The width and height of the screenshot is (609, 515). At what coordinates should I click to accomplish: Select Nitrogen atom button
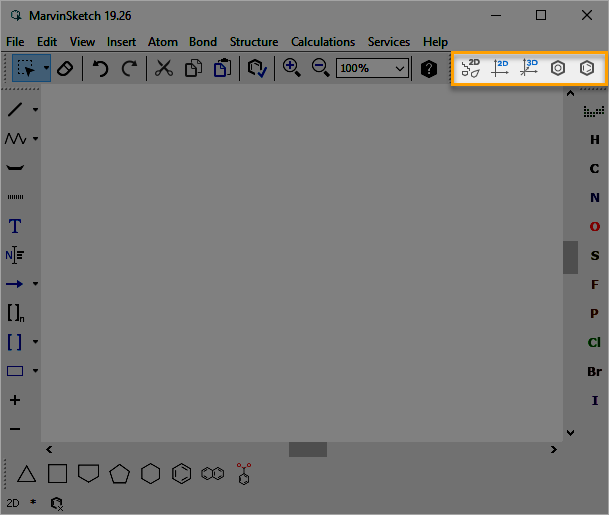[x=595, y=198]
